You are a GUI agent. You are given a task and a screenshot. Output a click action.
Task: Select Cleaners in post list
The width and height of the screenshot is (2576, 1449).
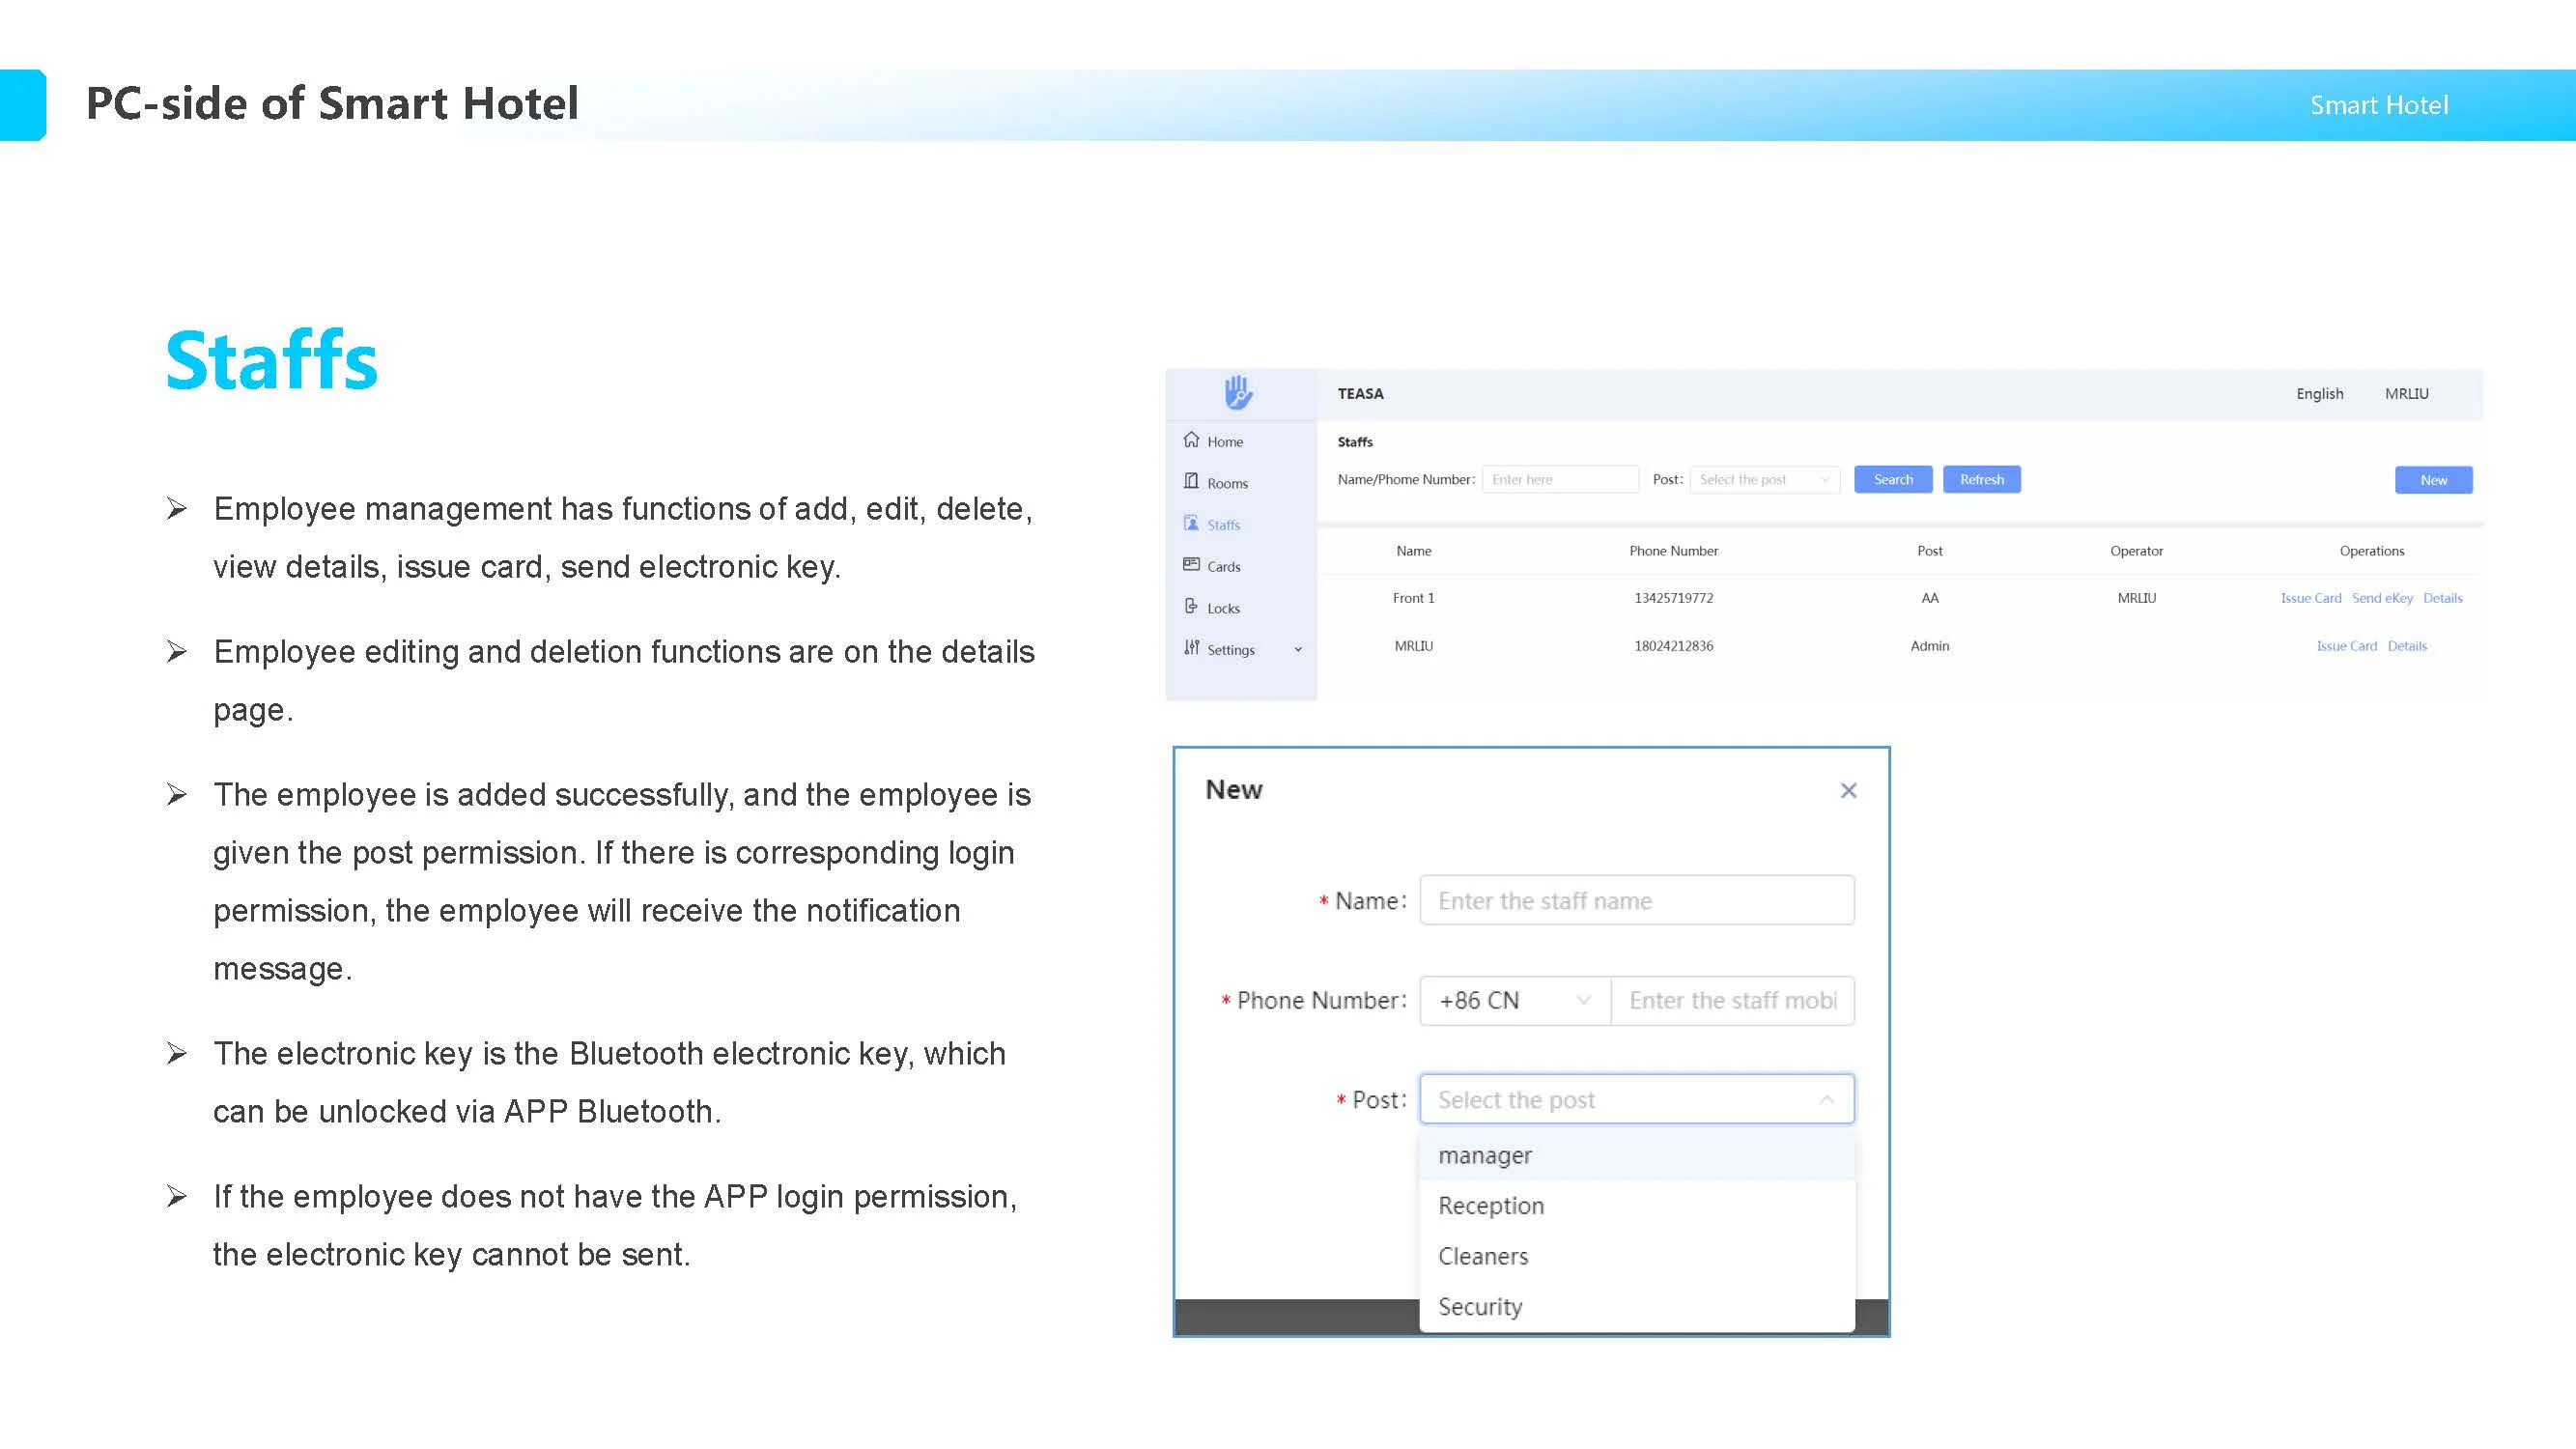point(1483,1257)
